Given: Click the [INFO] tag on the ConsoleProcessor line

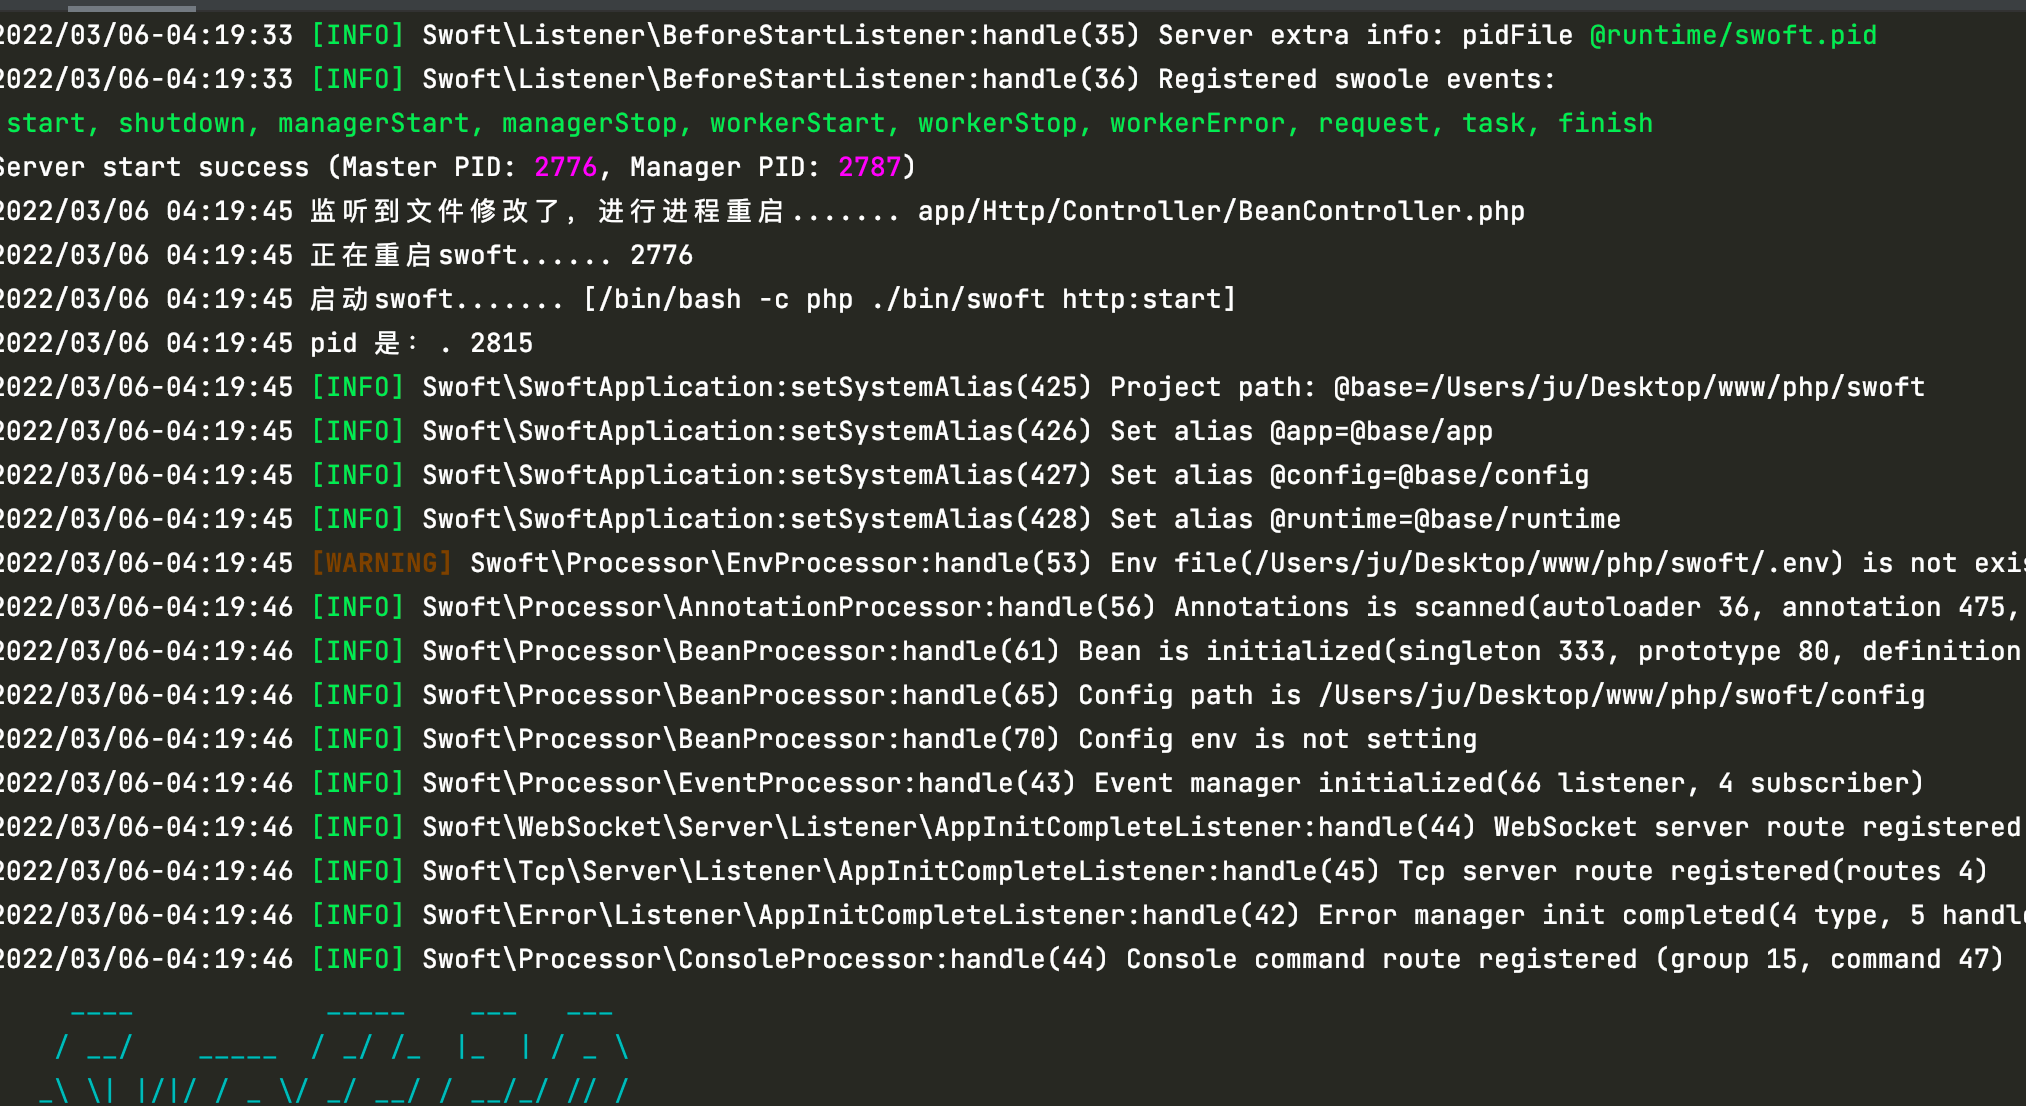Looking at the screenshot, I should [x=358, y=958].
